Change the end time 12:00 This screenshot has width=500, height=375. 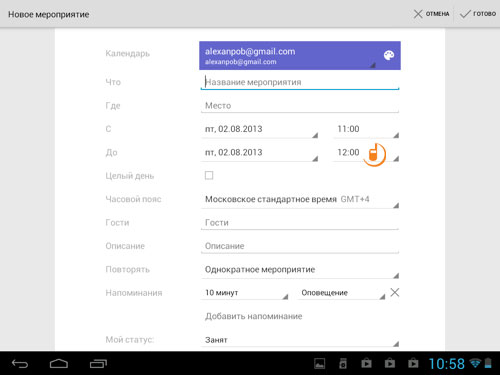coord(366,153)
